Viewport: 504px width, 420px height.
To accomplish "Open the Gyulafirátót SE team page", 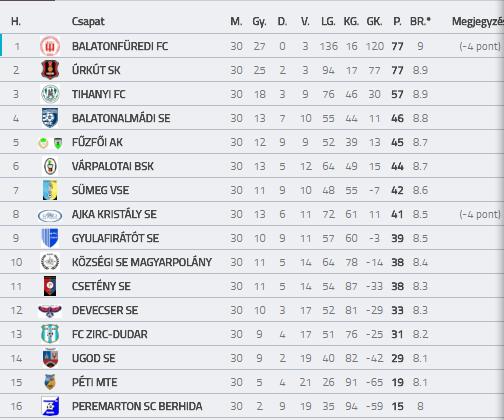I will (x=115, y=238).
